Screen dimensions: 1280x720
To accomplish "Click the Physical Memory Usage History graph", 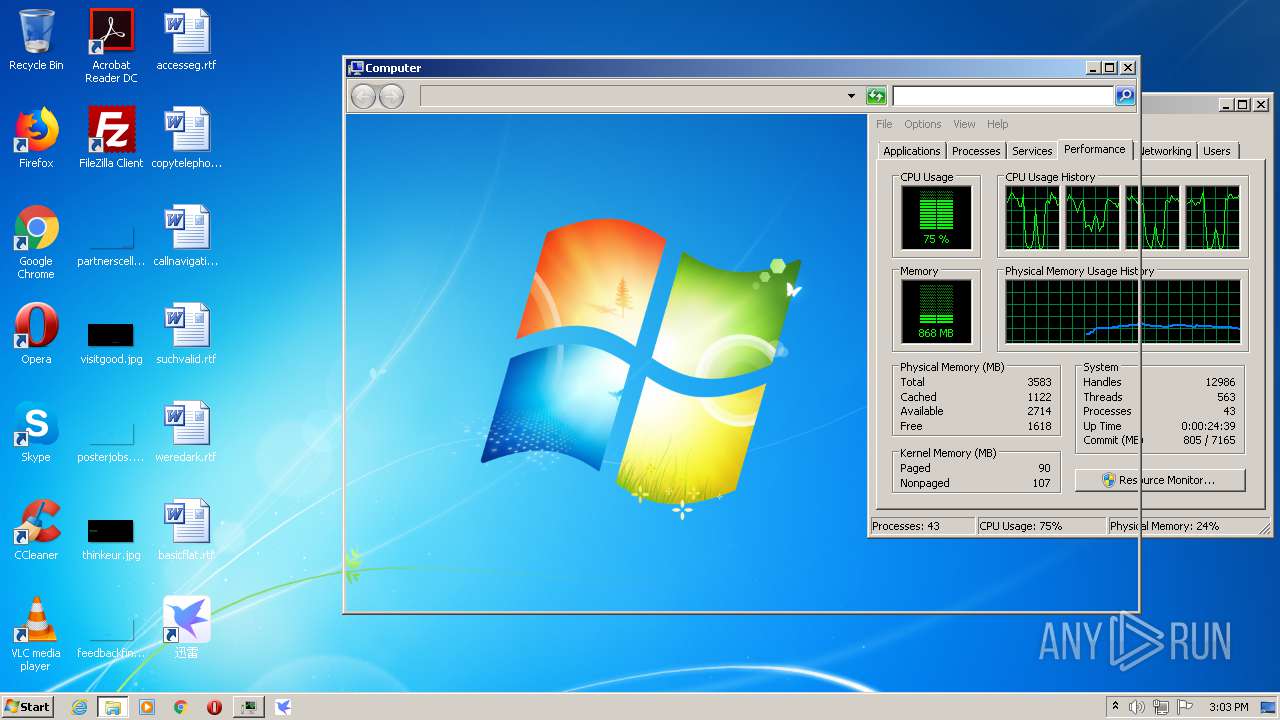I will 1123,311.
